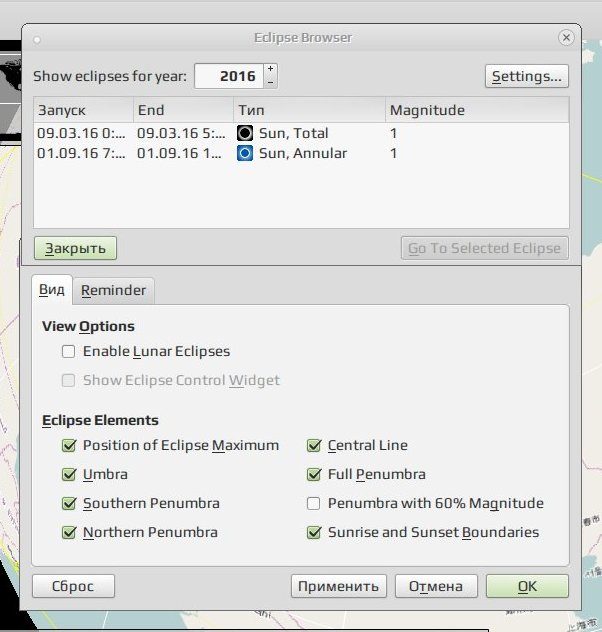The width and height of the screenshot is (602, 632).
Task: Click into the year field showing 2016
Action: pos(229,76)
